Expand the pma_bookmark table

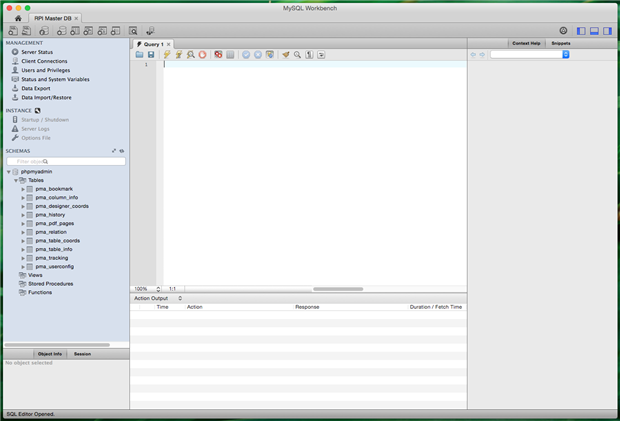pyautogui.click(x=23, y=189)
